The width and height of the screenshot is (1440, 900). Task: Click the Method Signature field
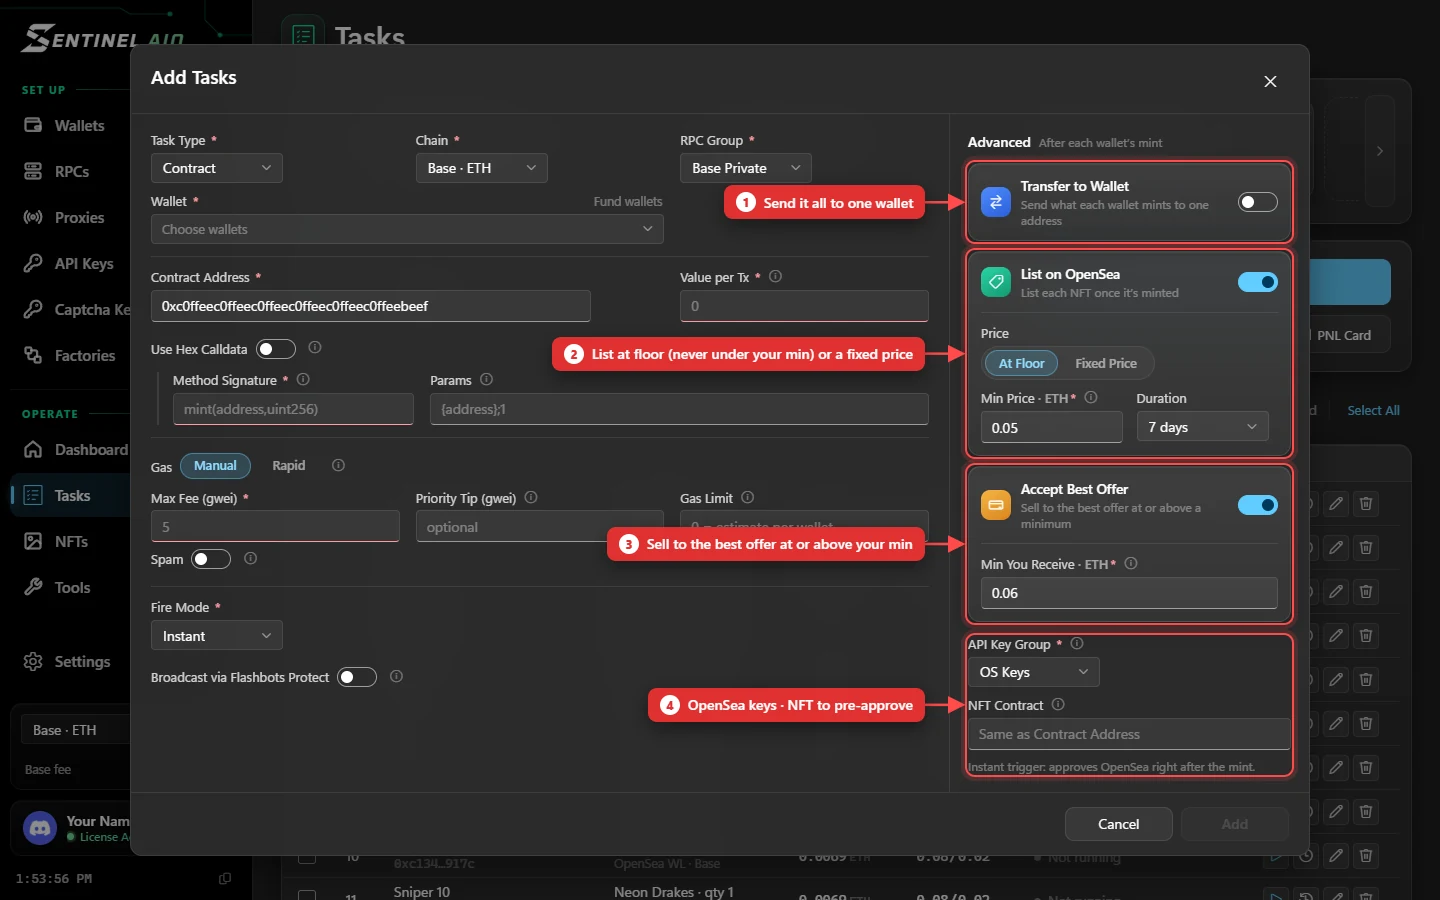pos(293,409)
